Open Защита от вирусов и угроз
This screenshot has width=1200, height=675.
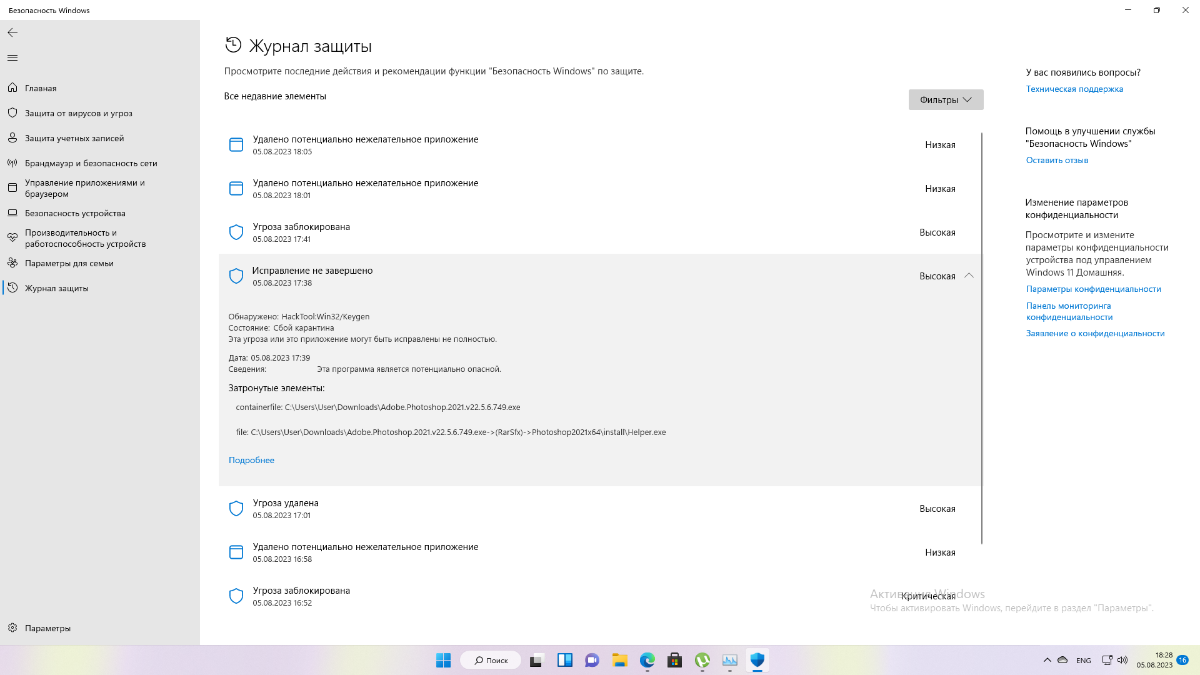[79, 113]
